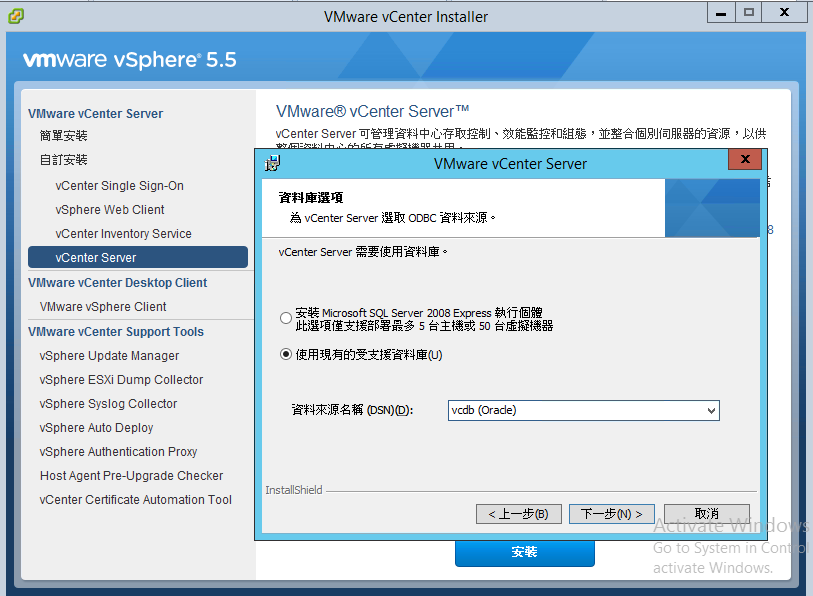
Task: Select vSphere Update Manager in sidebar
Action: [109, 356]
